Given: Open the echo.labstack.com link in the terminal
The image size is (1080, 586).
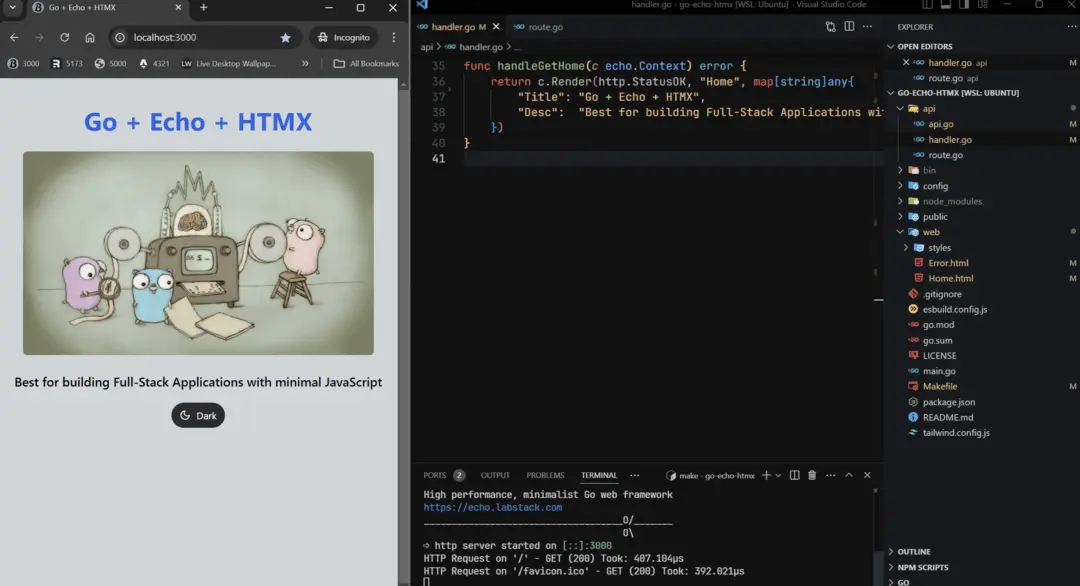Looking at the screenshot, I should (x=492, y=507).
